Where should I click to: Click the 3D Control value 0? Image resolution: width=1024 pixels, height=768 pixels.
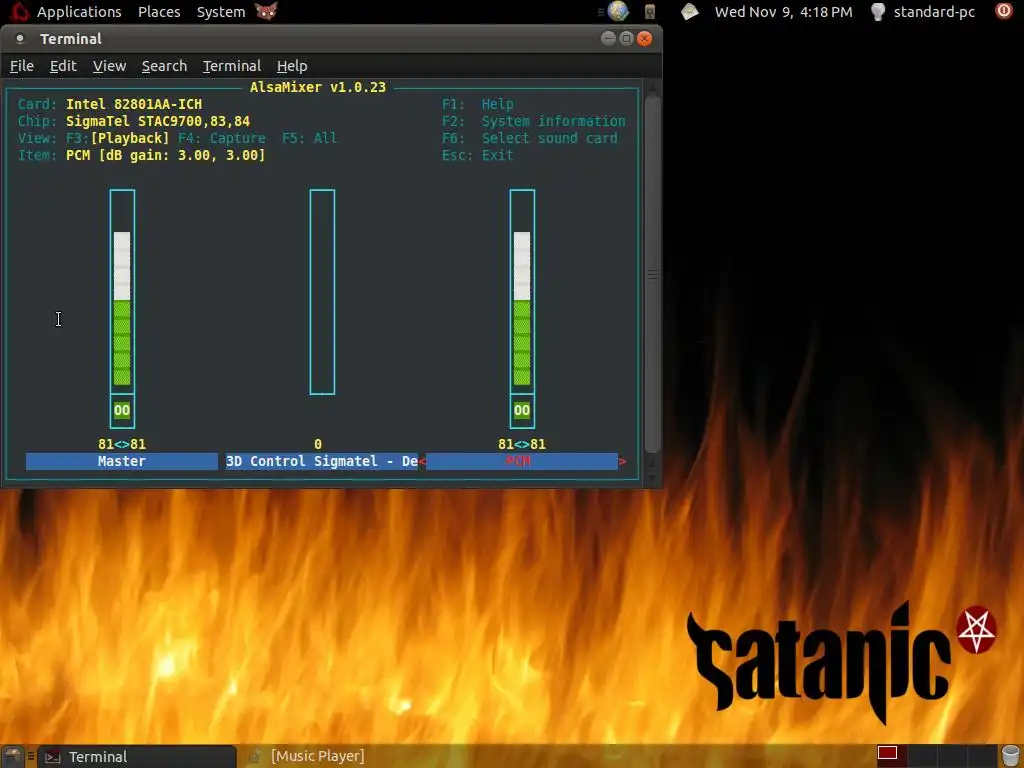pyautogui.click(x=318, y=444)
